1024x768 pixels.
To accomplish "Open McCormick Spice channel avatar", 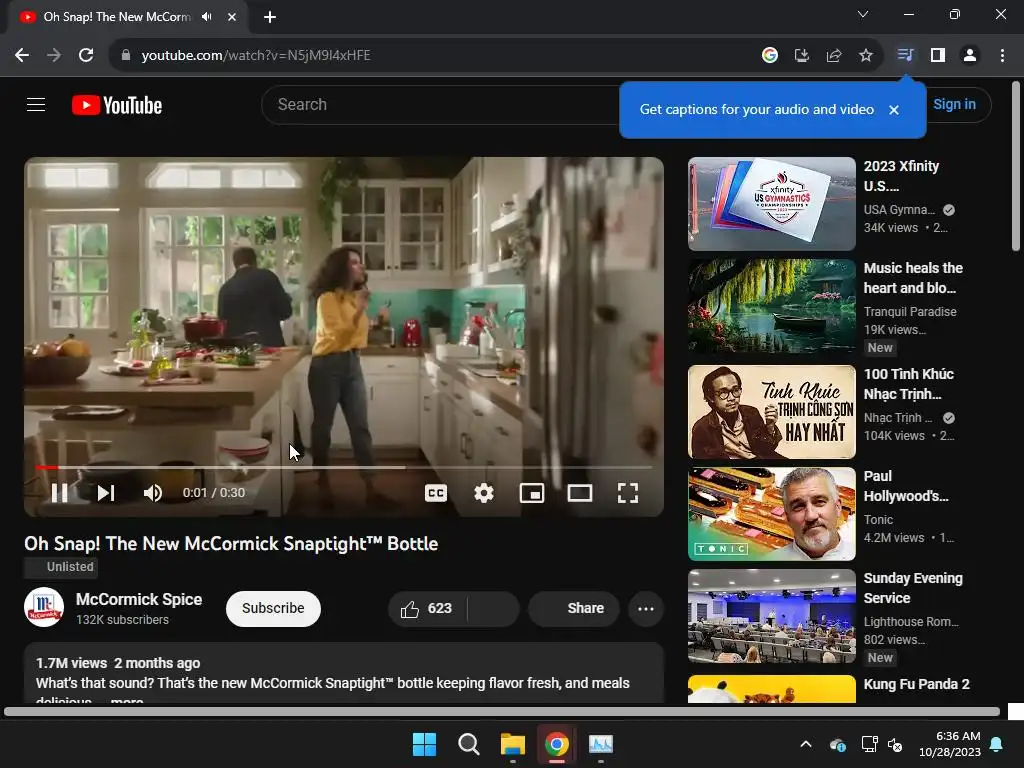I will point(44,607).
